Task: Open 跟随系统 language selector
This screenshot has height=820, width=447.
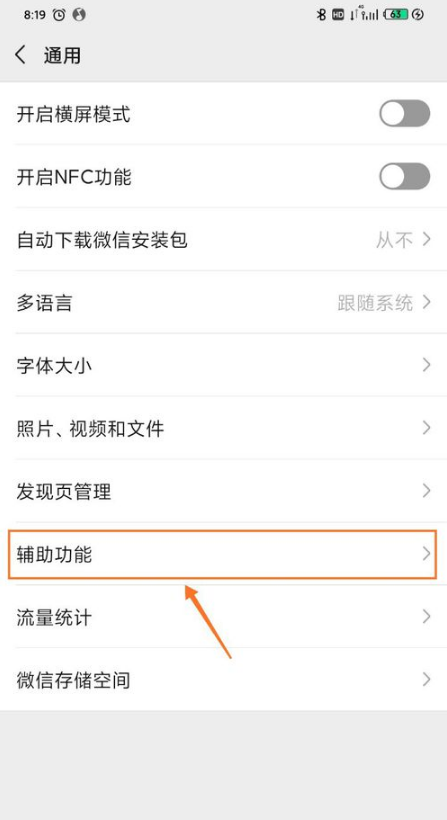Action: pyautogui.click(x=384, y=303)
